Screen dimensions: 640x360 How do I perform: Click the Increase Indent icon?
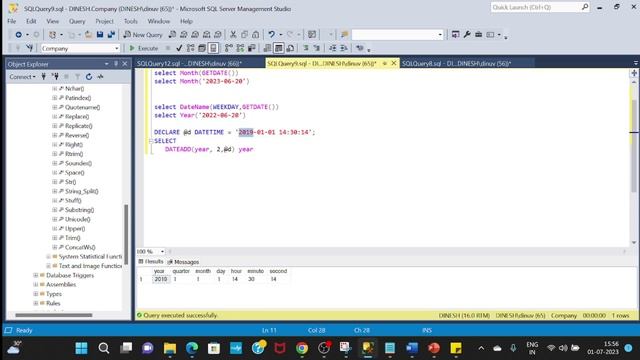[344, 48]
